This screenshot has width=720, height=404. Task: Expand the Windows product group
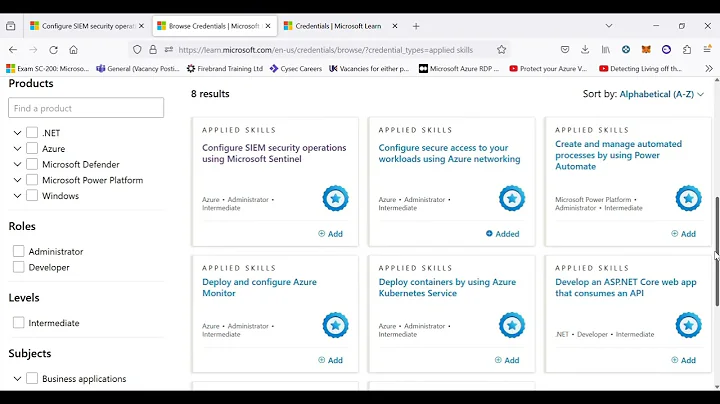coord(17,196)
